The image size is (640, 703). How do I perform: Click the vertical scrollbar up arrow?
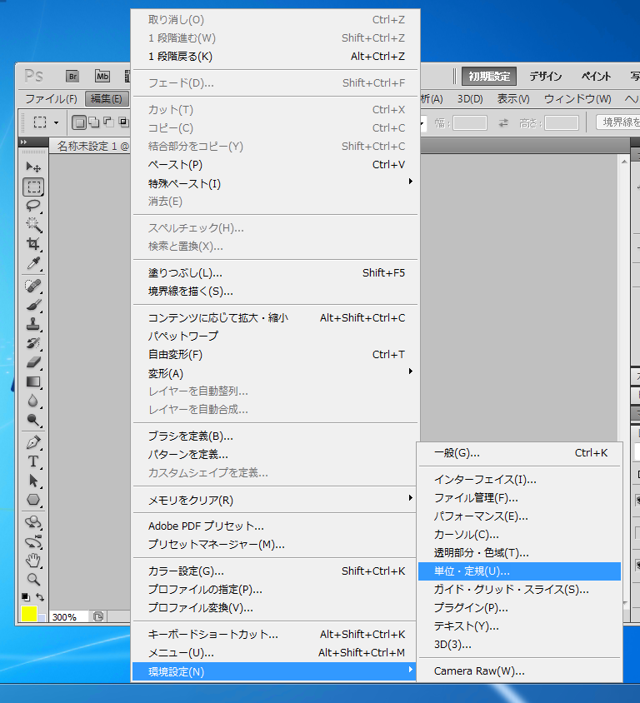coord(624,161)
